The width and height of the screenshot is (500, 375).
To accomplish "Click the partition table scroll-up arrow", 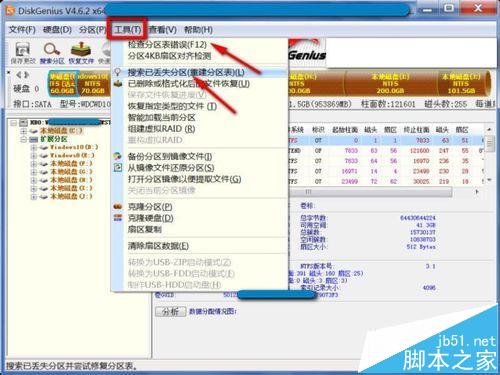I will (x=489, y=130).
